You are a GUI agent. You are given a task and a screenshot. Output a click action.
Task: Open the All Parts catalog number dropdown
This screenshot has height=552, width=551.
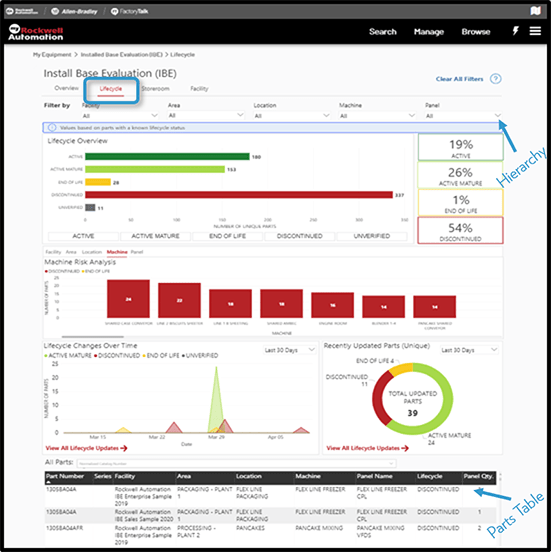tap(236, 463)
